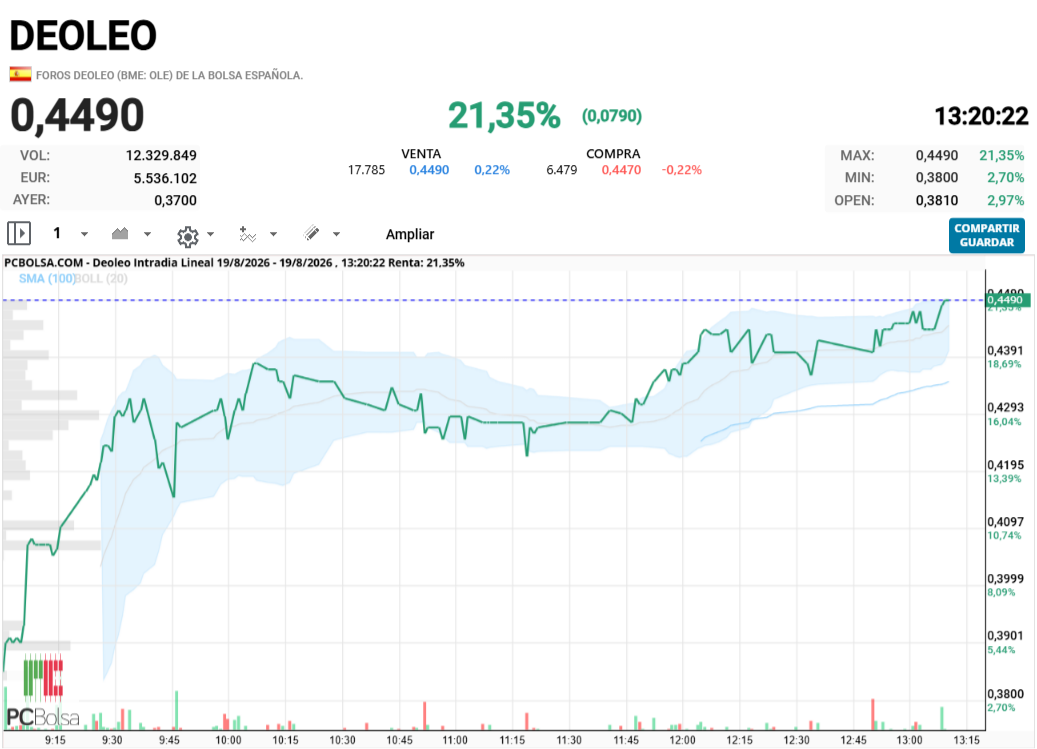
Task: Click the 21,35% change percentage
Action: coord(504,116)
